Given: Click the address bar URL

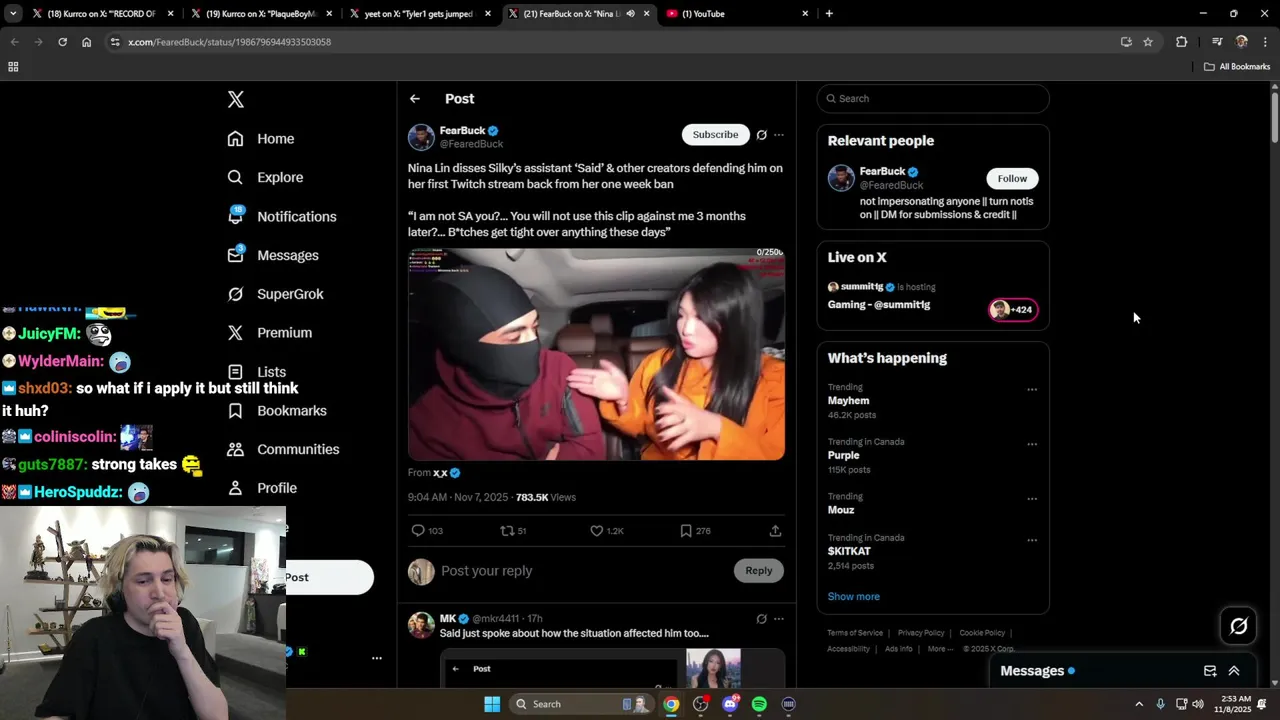Looking at the screenshot, I should coord(230,42).
